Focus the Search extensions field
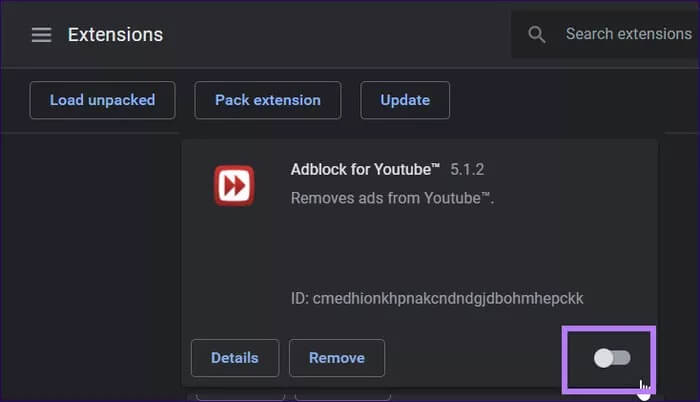700x402 pixels. click(605, 34)
